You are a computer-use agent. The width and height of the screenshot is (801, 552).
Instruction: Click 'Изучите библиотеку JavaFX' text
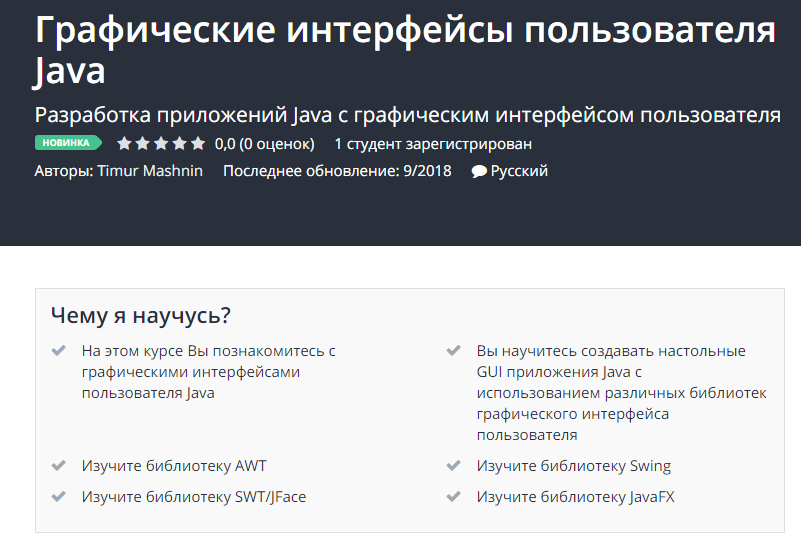[575, 496]
